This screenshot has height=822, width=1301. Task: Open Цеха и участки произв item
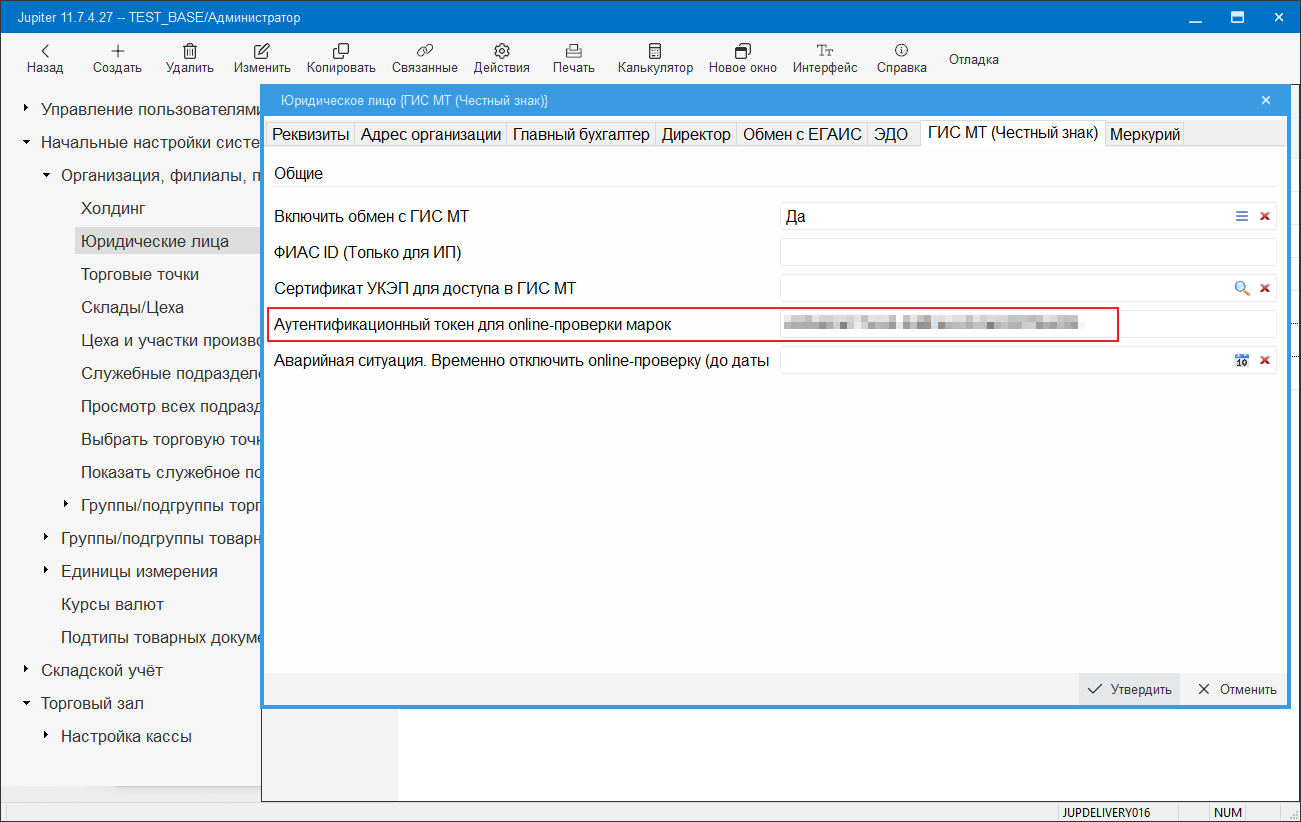[170, 340]
